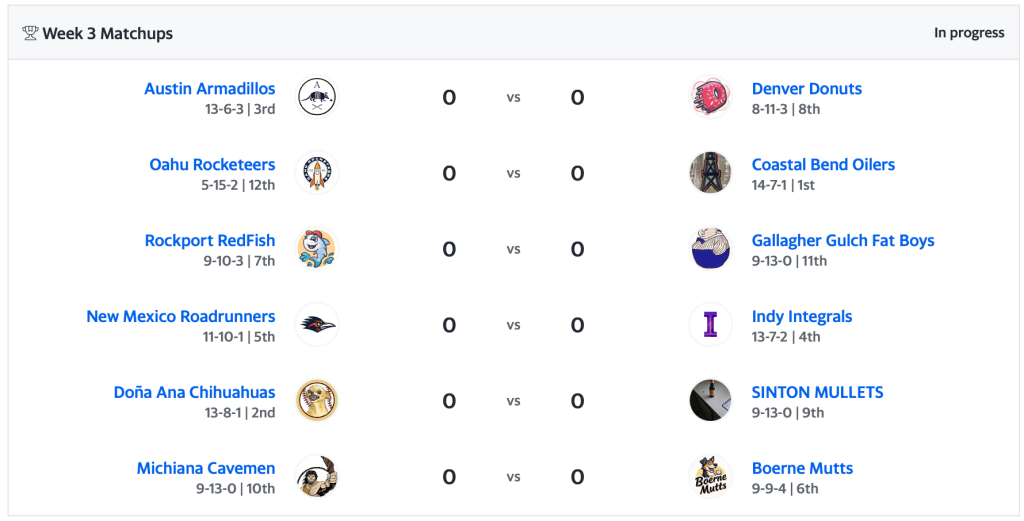Click the Week 3 Matchups heading
Screen dimensions: 1024x521
[107, 34]
